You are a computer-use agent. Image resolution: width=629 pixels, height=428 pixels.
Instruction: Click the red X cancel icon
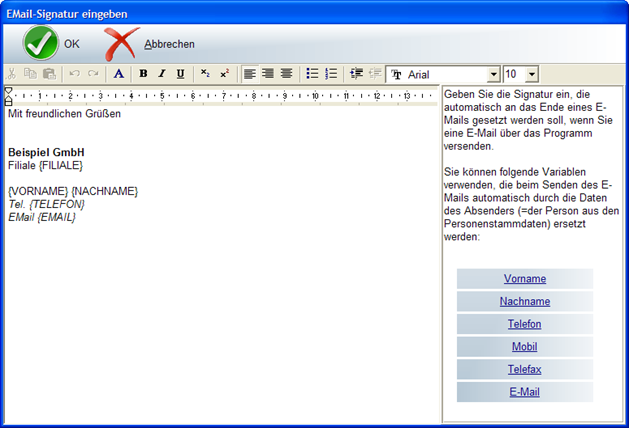121,43
